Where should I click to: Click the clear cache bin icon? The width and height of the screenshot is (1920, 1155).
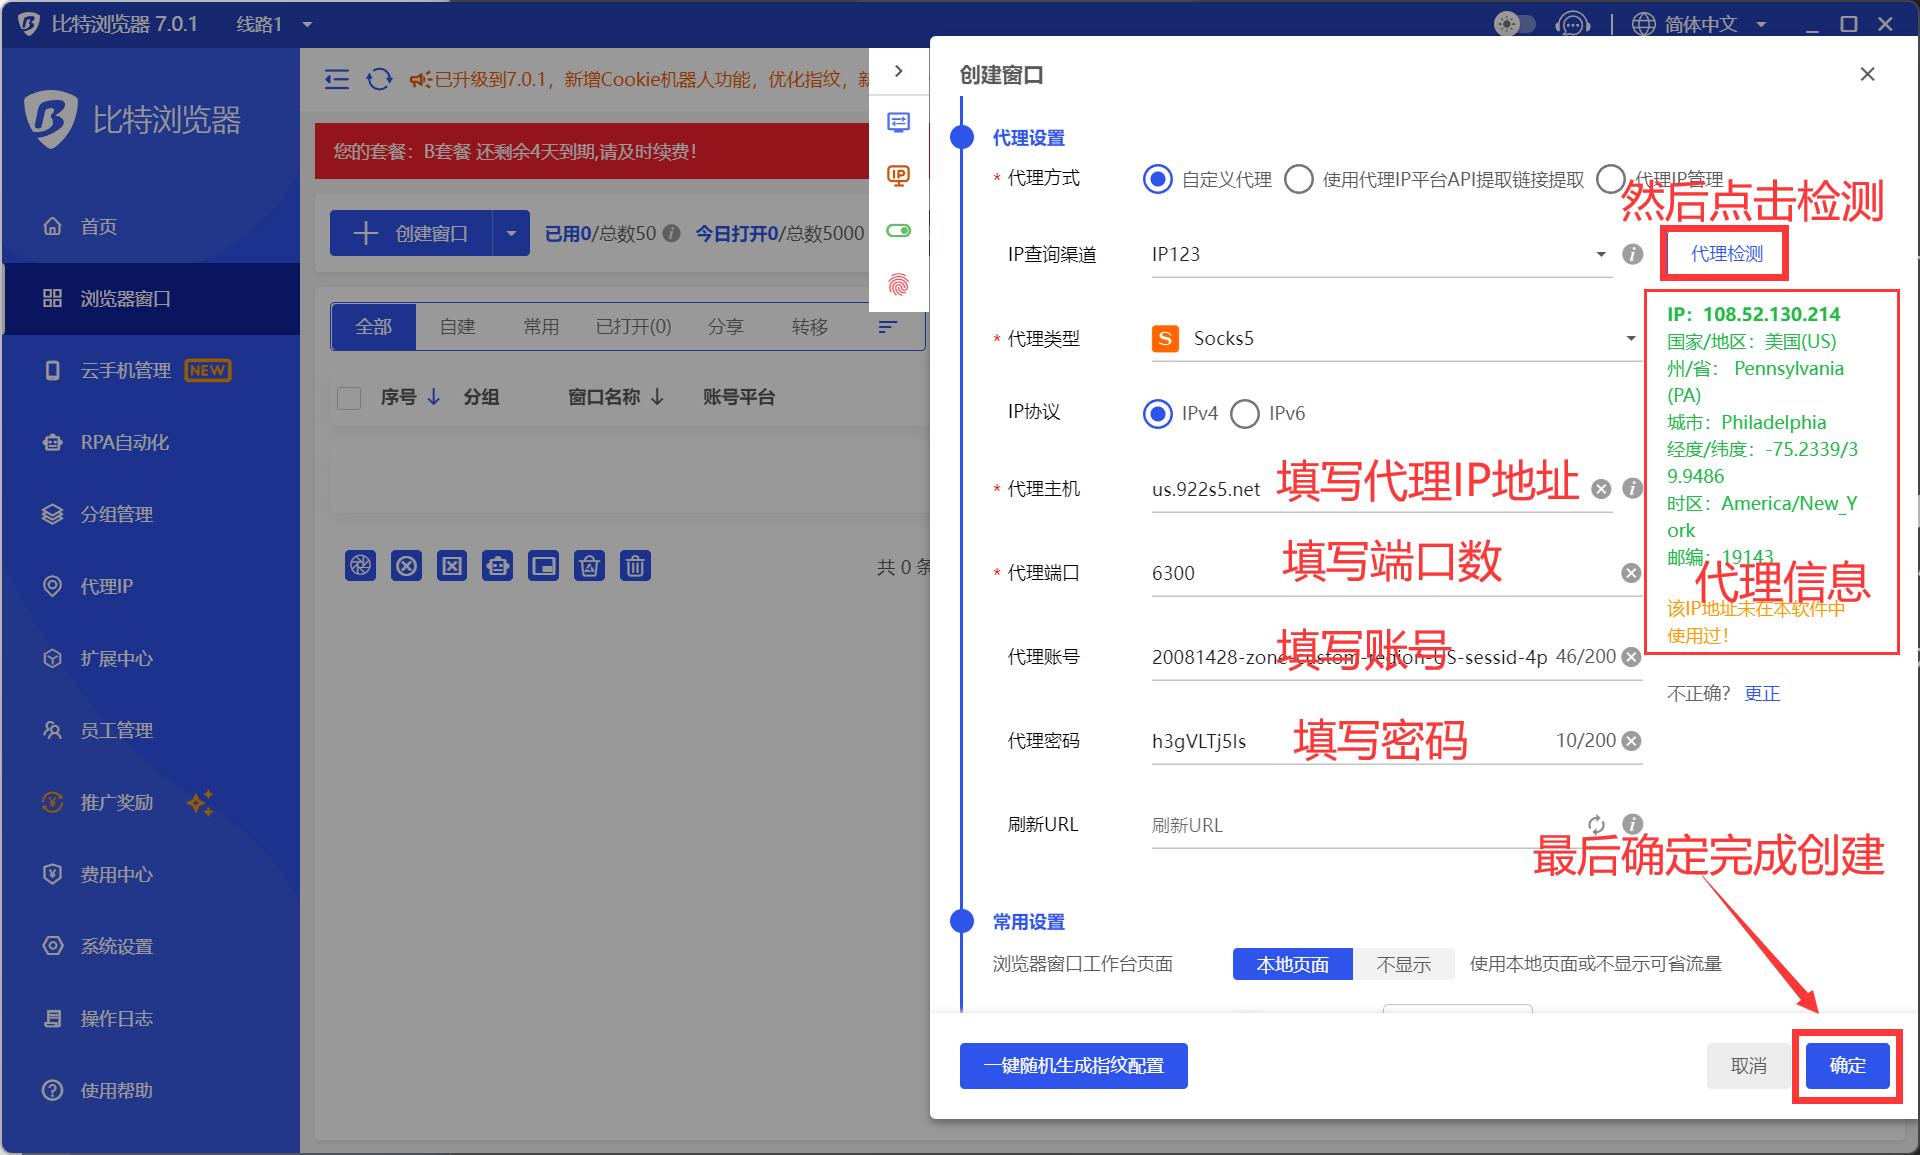coord(589,566)
